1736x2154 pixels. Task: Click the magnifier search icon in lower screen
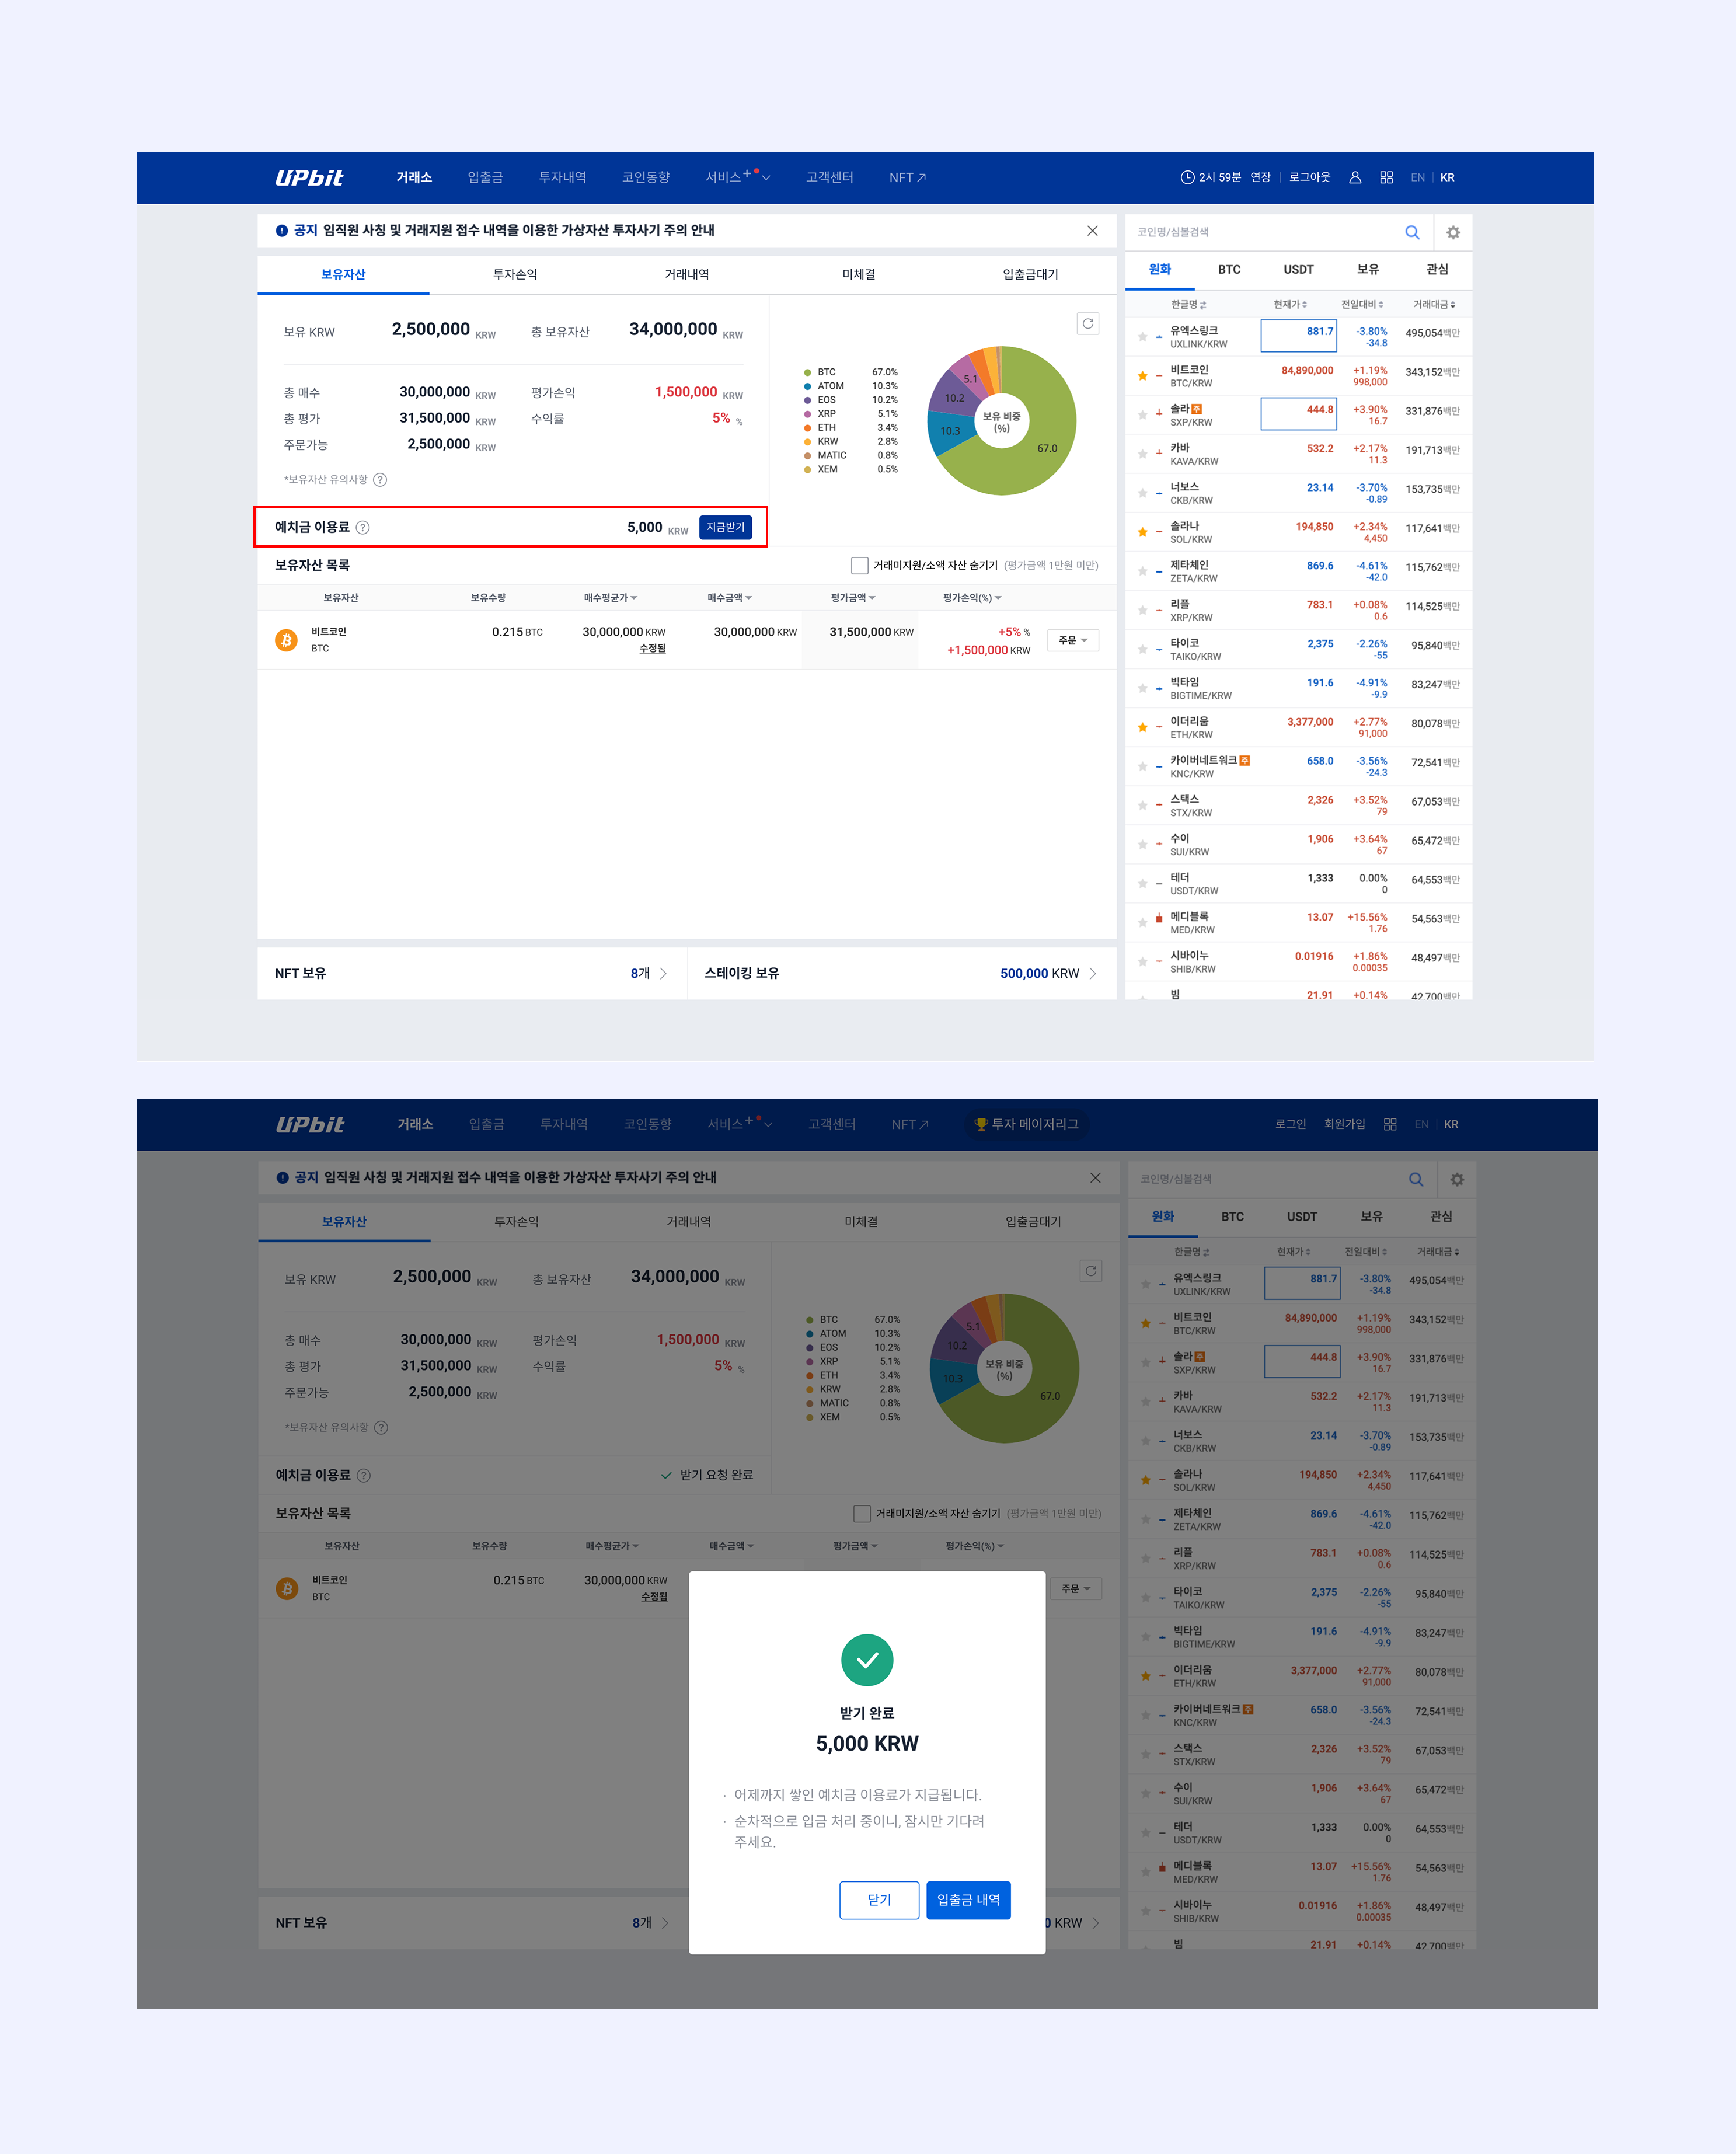[x=1416, y=1179]
